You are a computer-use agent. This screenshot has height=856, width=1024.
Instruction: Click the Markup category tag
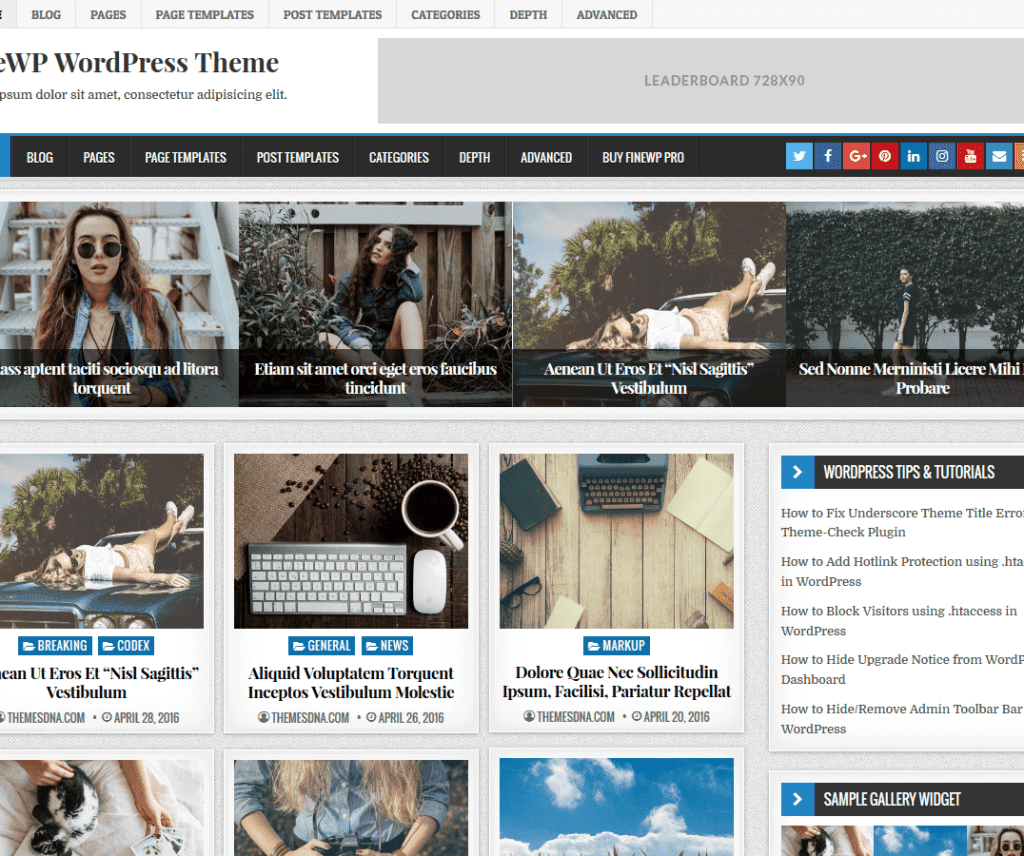click(616, 646)
